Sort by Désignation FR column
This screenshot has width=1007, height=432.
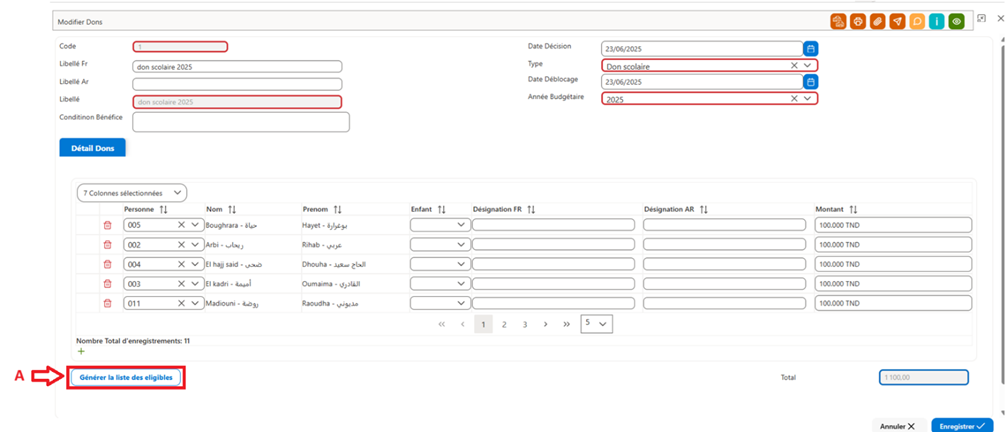(531, 210)
